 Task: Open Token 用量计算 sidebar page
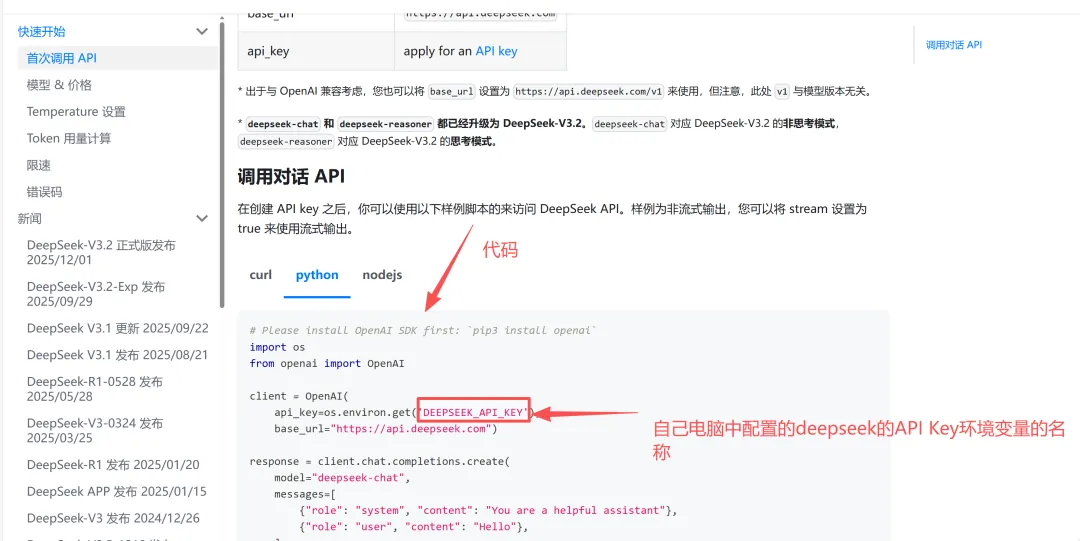click(x=69, y=139)
